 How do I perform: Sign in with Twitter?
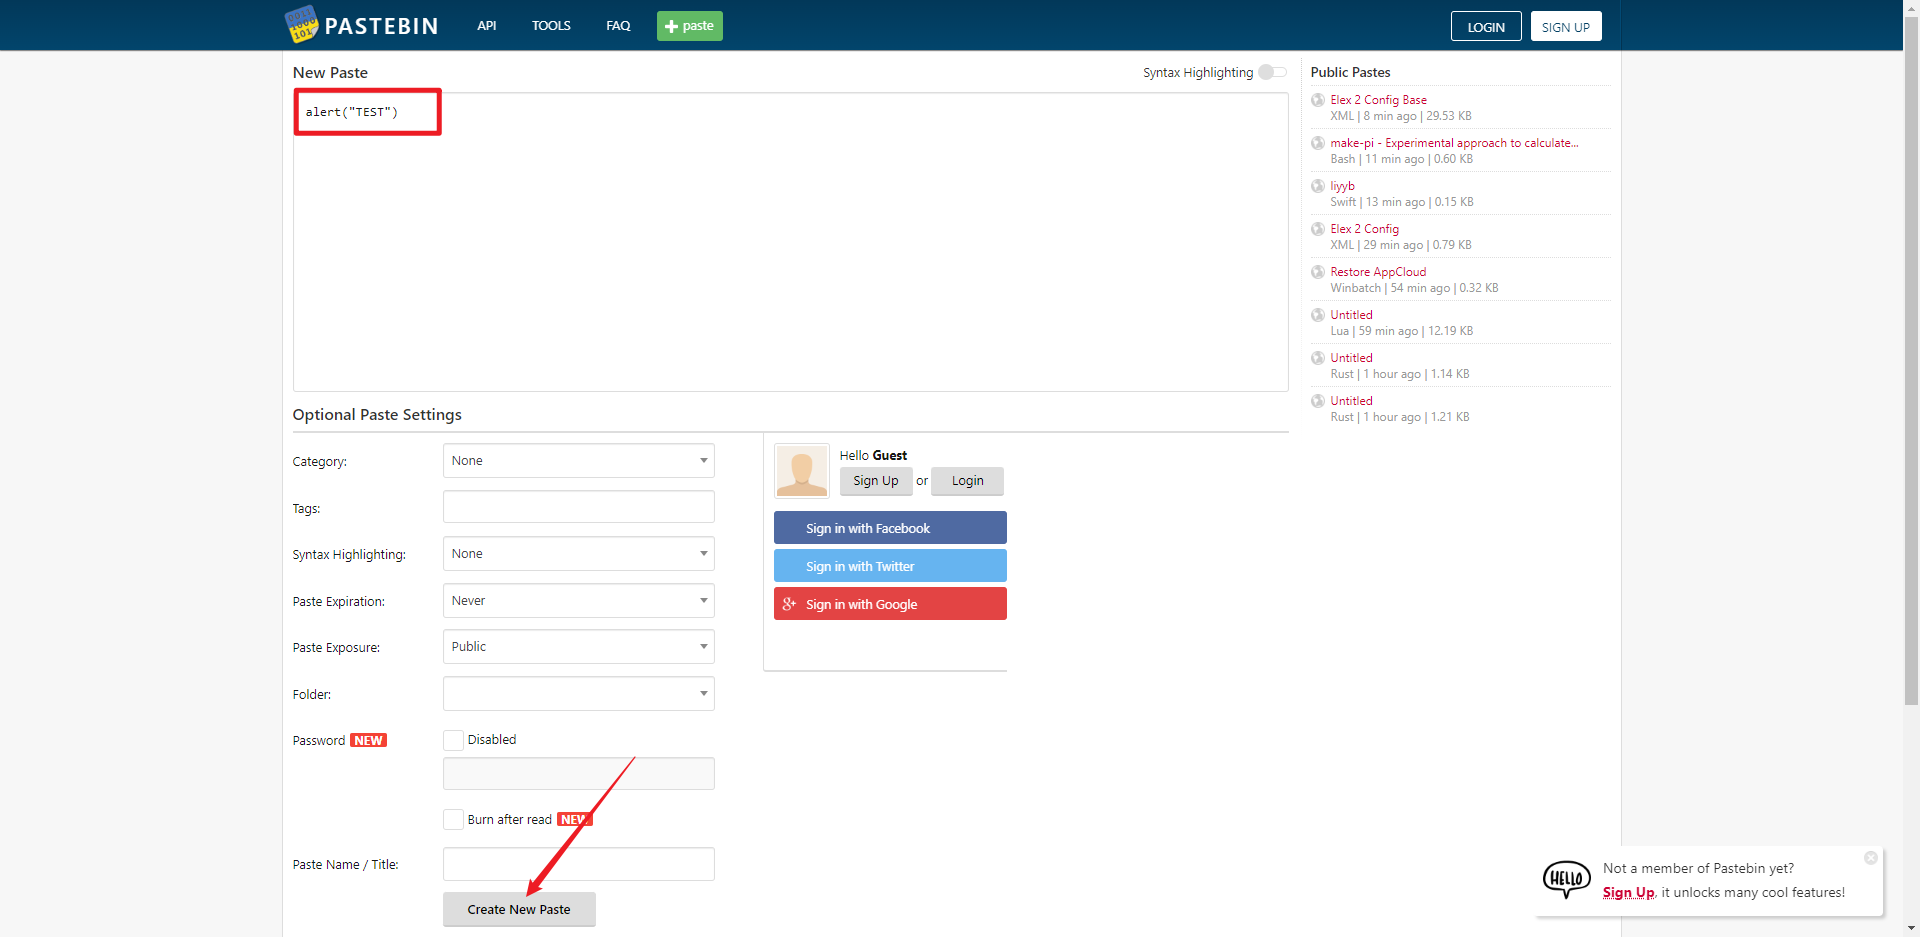click(x=890, y=566)
